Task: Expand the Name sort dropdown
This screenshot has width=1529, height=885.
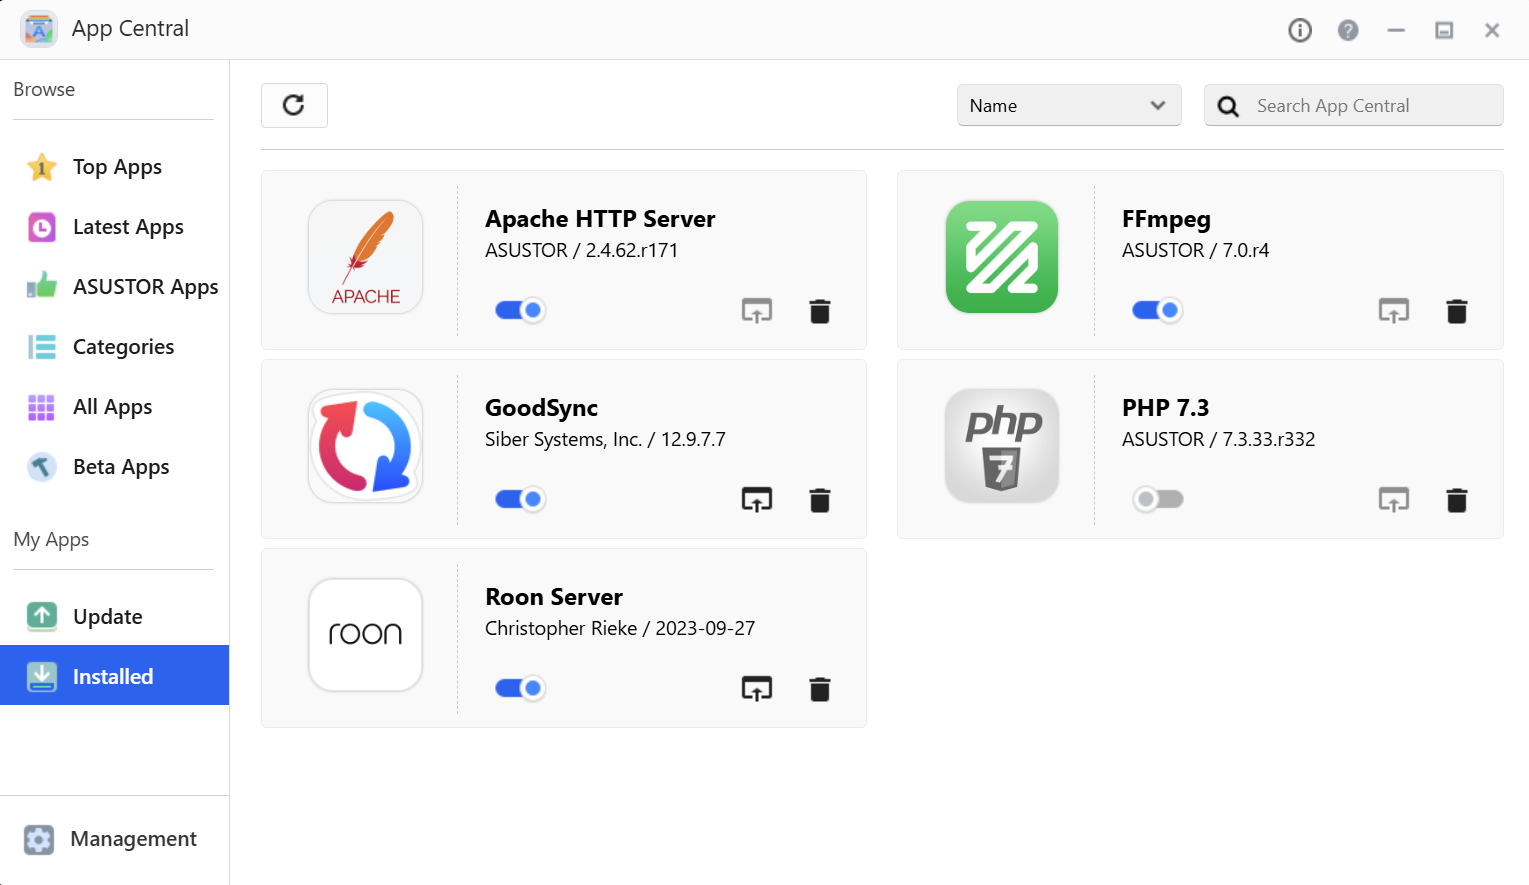Action: tap(1068, 106)
